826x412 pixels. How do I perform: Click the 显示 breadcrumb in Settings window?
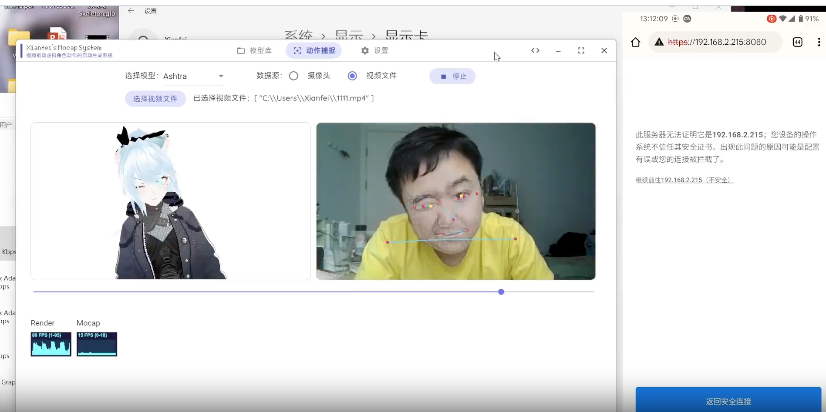(349, 36)
